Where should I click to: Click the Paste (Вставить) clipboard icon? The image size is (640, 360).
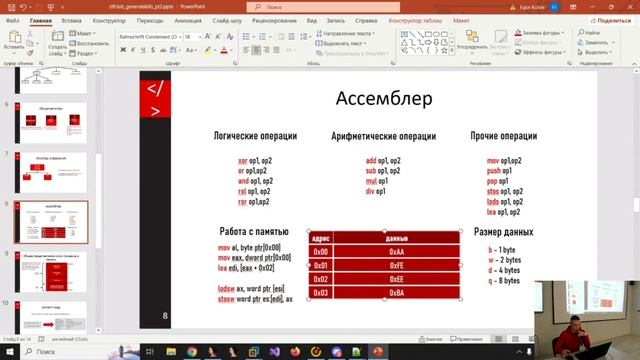point(14,37)
